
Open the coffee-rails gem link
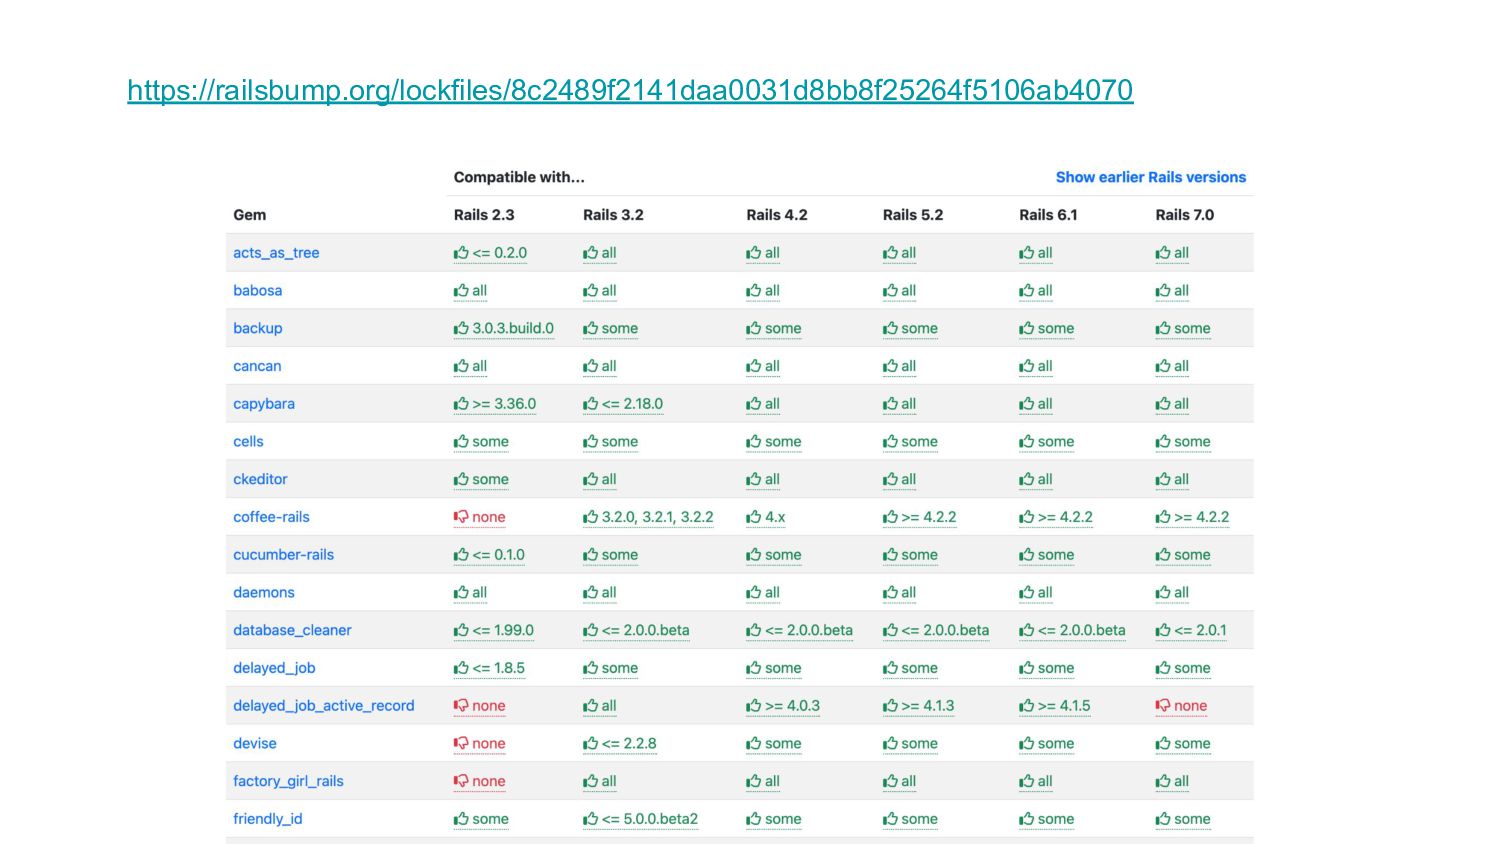pyautogui.click(x=271, y=517)
